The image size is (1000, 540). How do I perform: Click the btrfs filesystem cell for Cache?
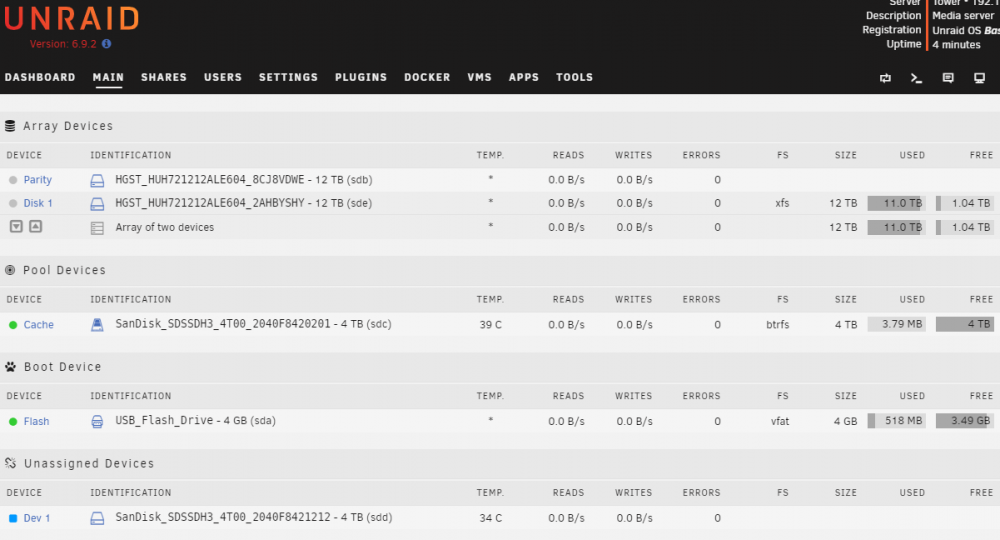click(x=777, y=325)
